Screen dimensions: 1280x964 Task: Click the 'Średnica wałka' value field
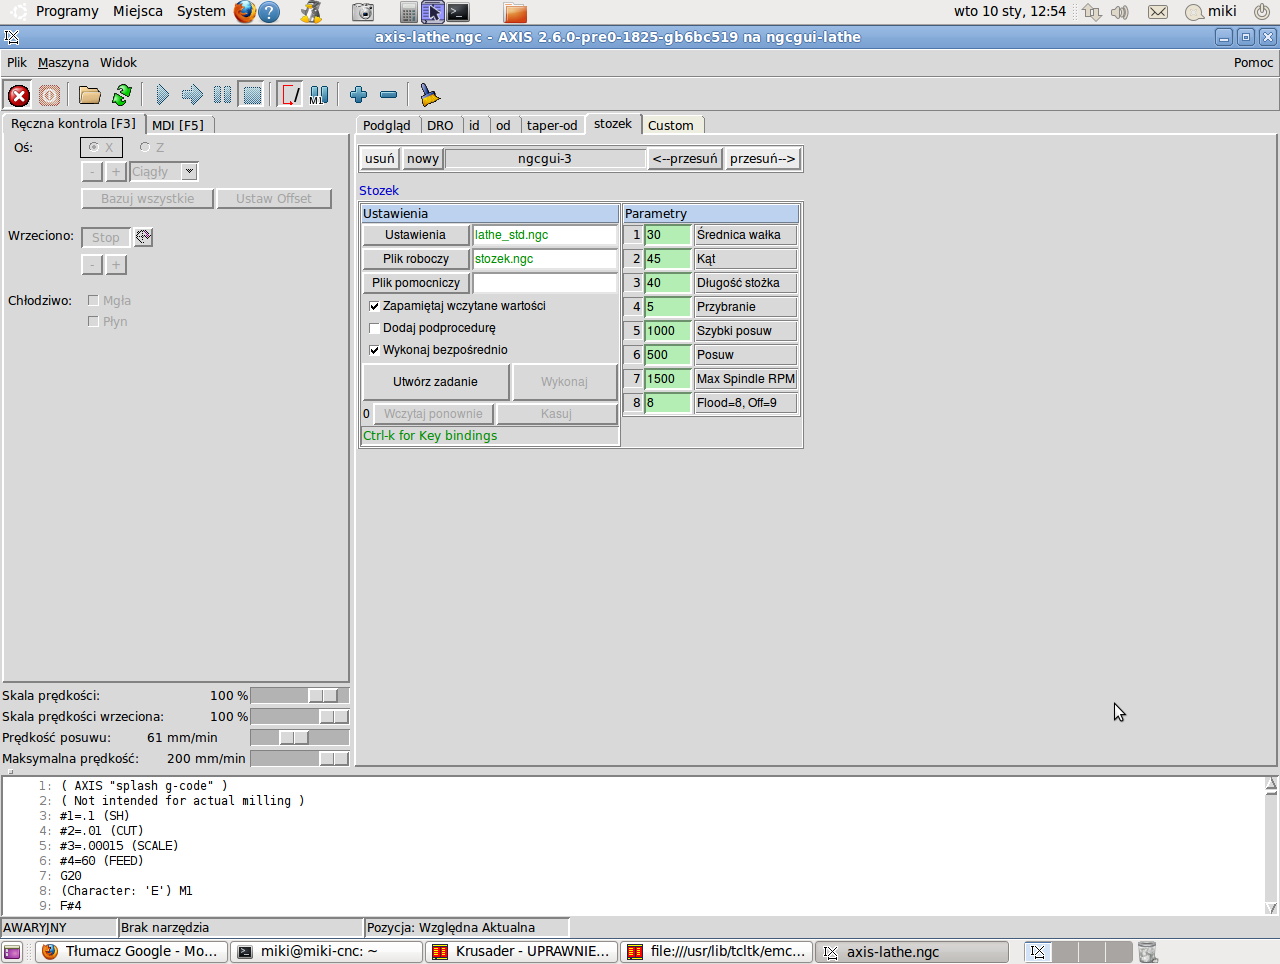(668, 235)
